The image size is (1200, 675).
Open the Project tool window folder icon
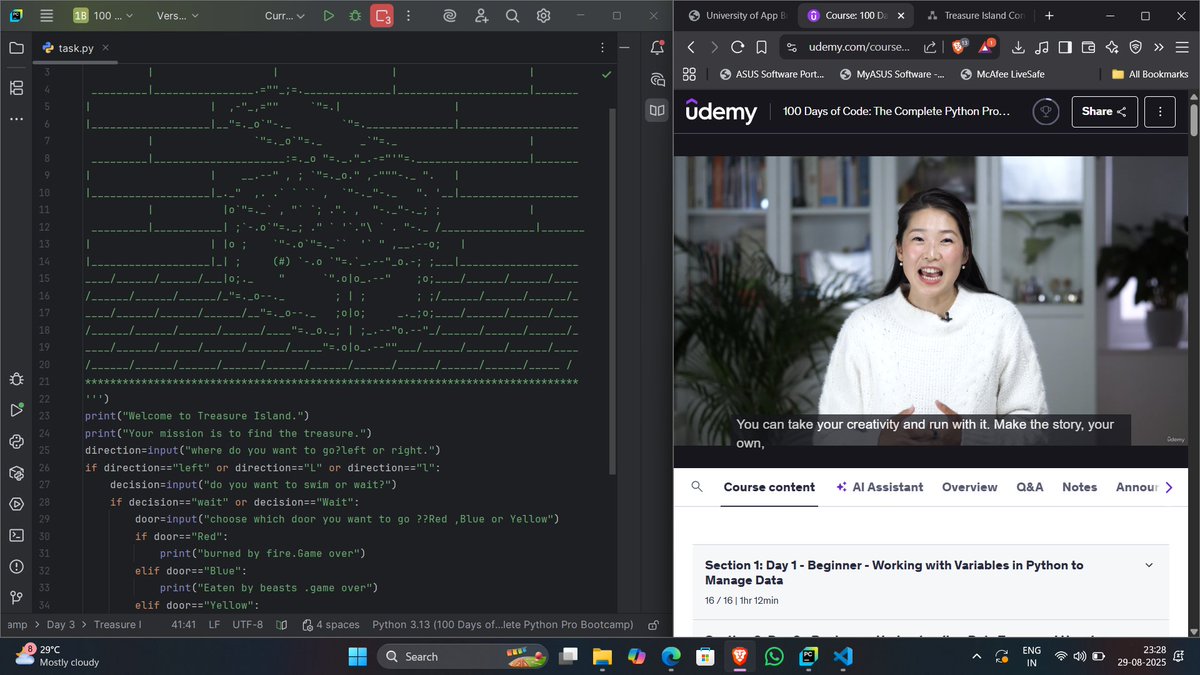(16, 48)
